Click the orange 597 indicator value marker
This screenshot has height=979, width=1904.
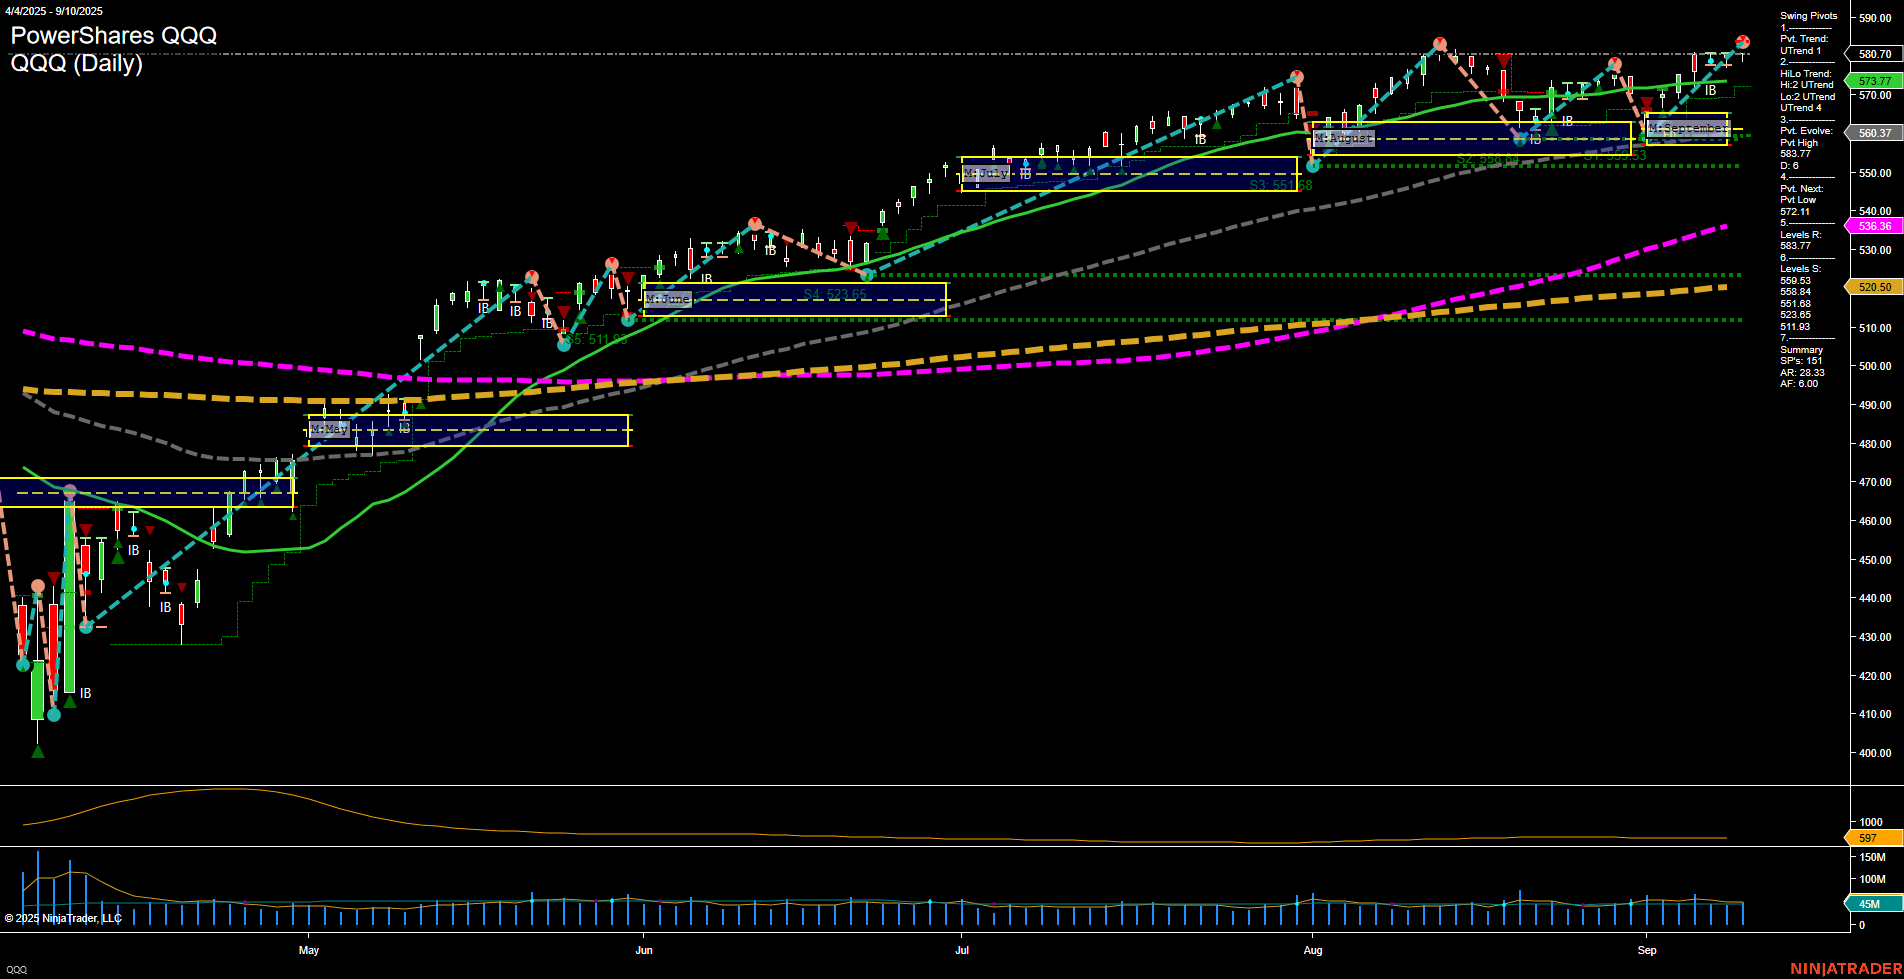pyautogui.click(x=1868, y=838)
